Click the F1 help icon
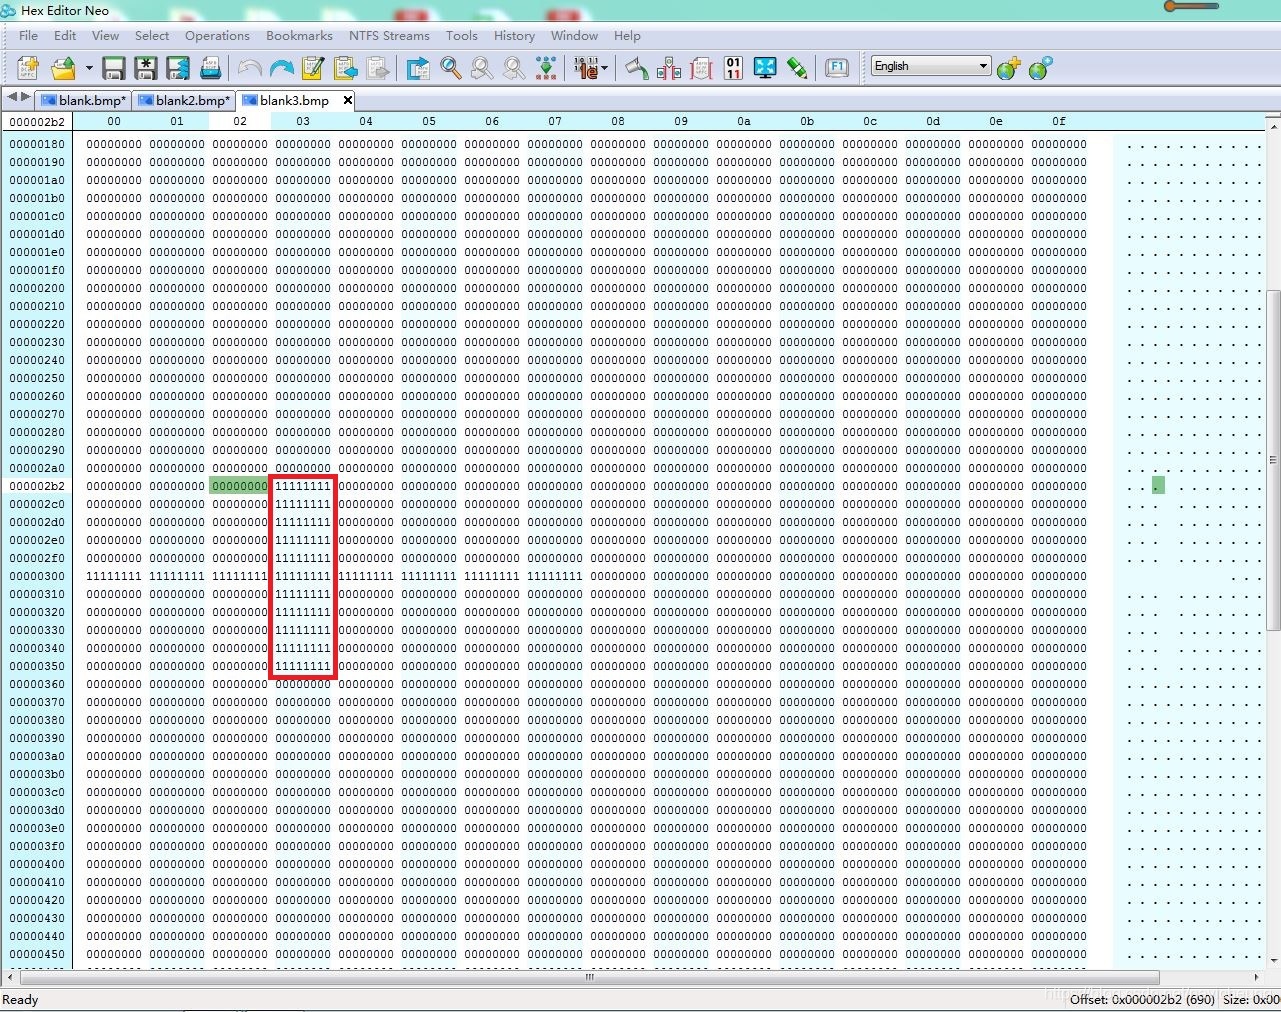1281x1012 pixels. [837, 68]
